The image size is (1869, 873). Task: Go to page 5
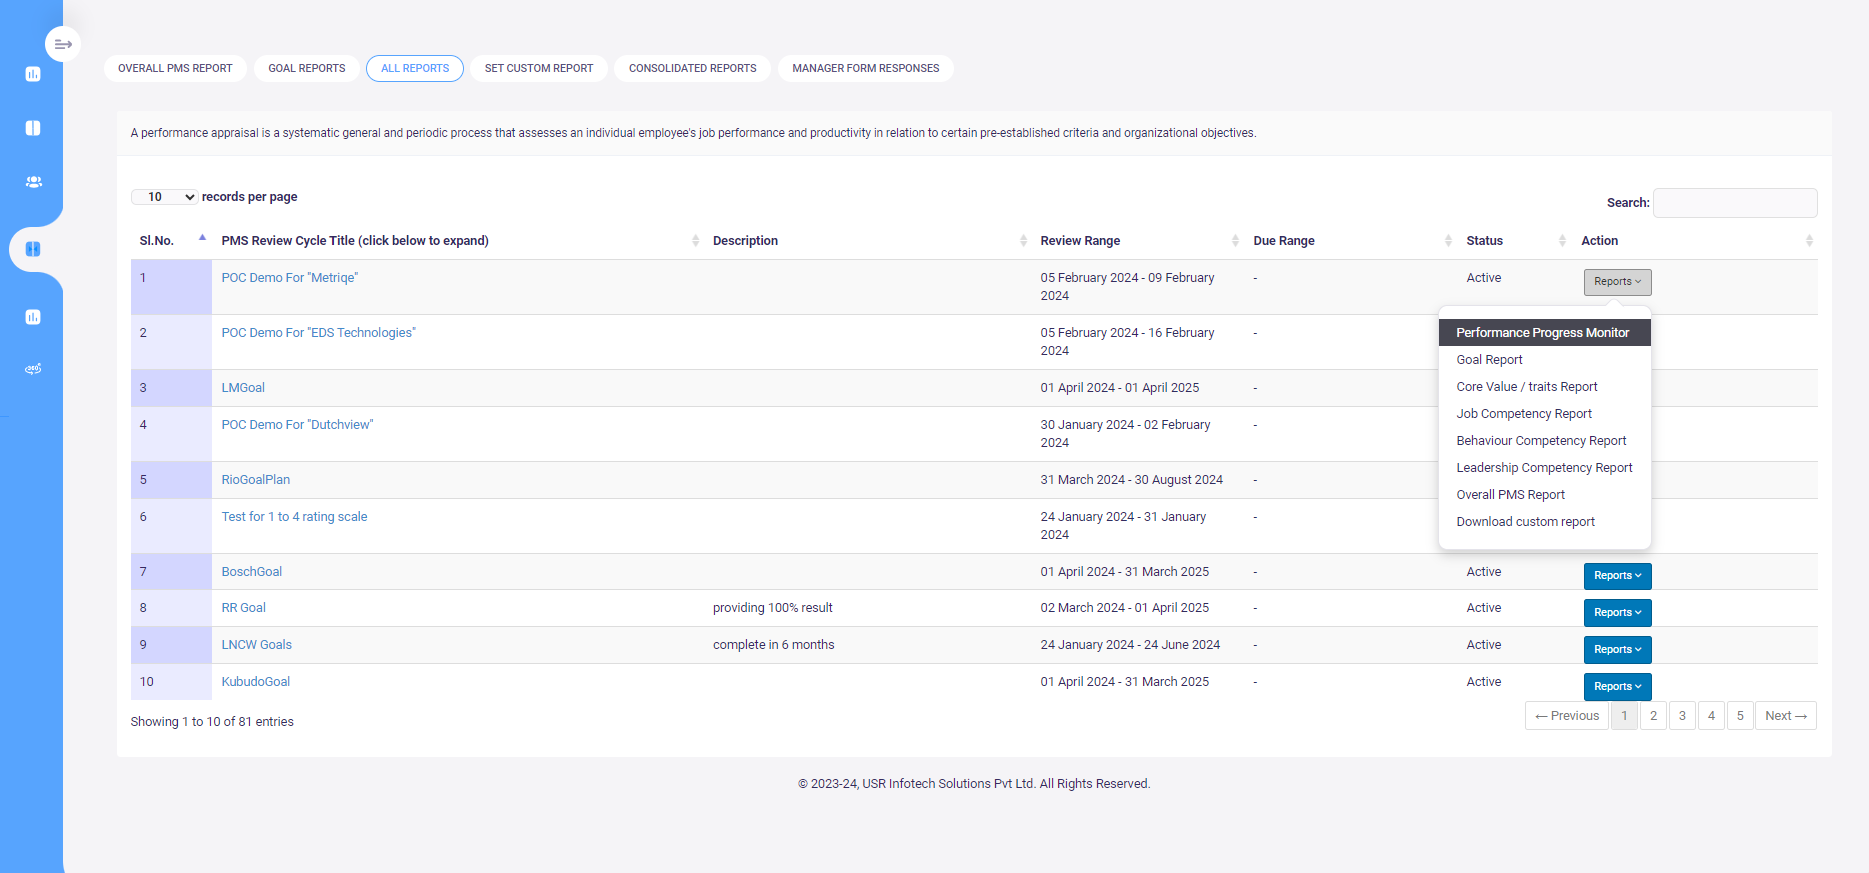pos(1740,716)
